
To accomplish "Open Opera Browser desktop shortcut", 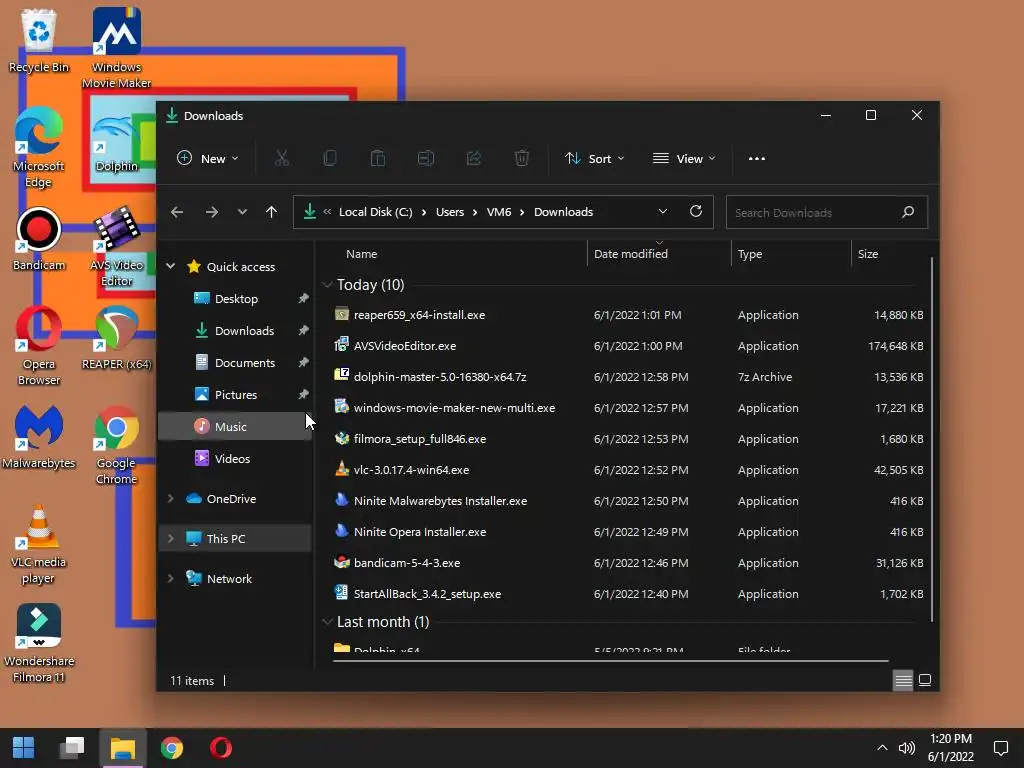I will pos(39,346).
